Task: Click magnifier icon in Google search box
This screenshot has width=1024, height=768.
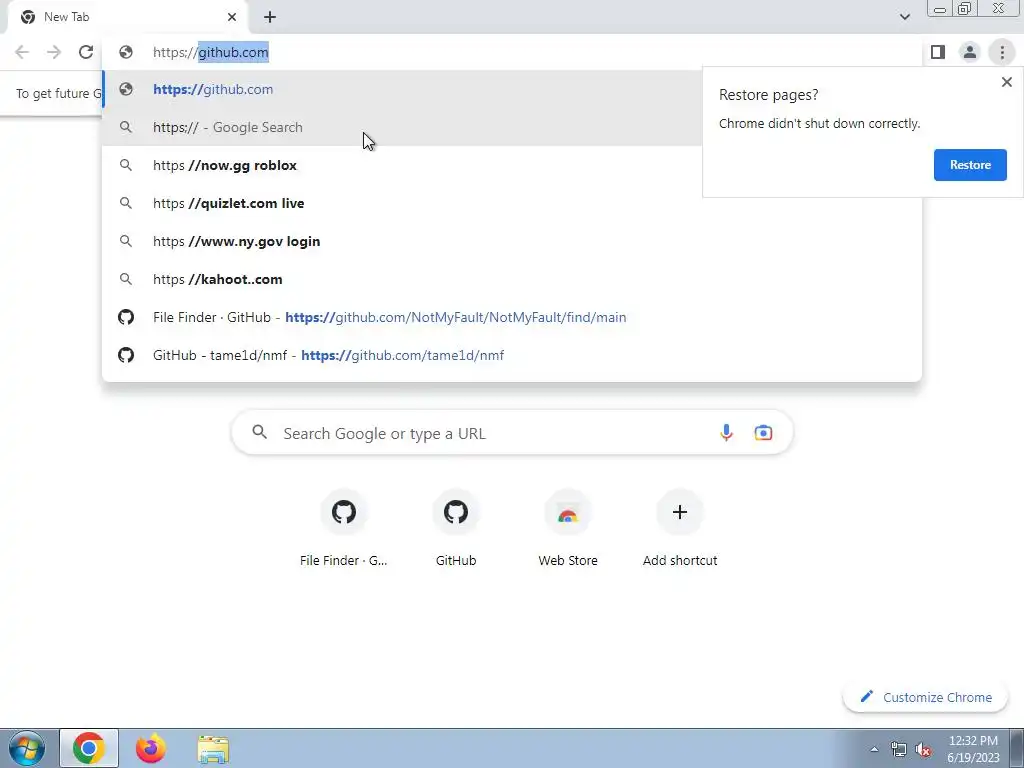Action: click(259, 432)
